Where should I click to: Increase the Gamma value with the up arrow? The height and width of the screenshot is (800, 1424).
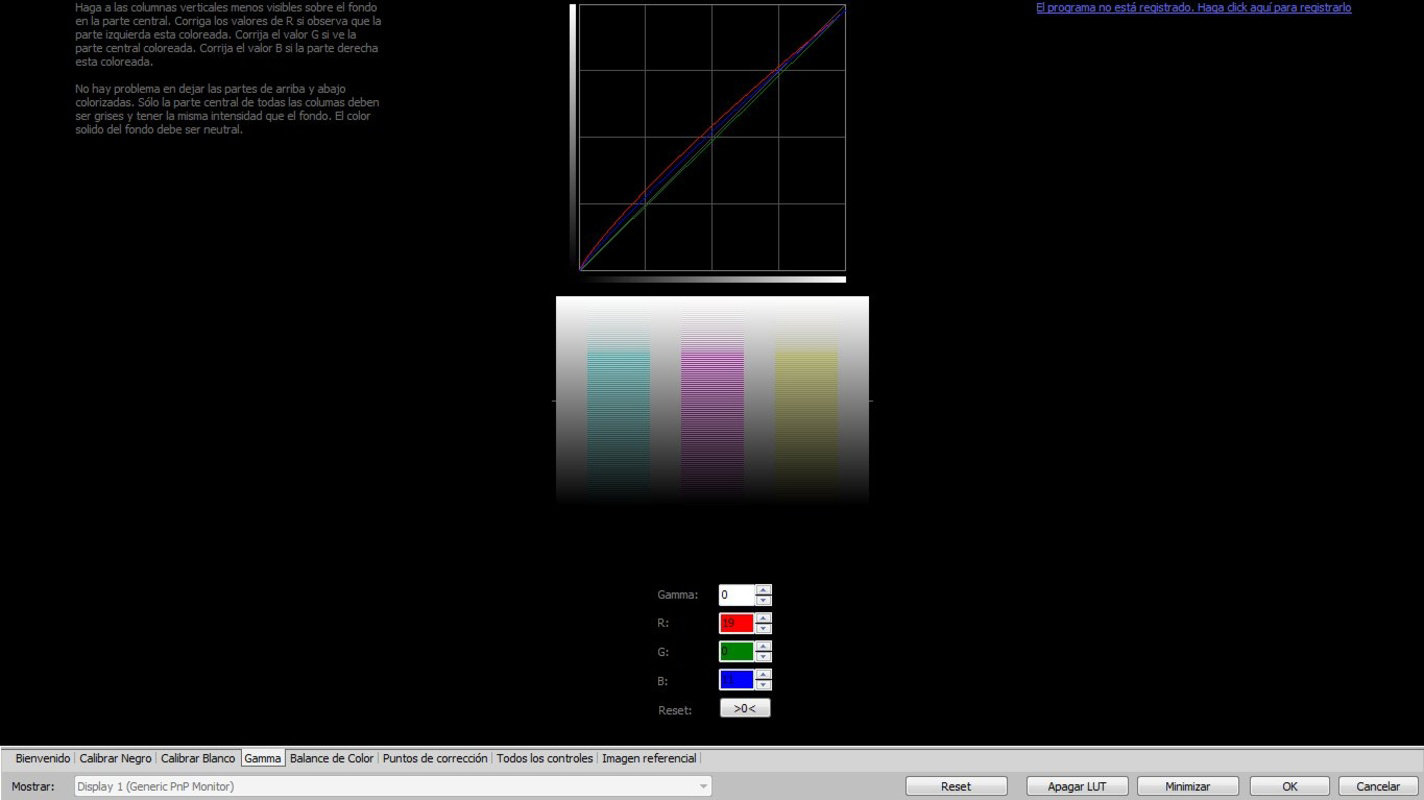point(764,590)
